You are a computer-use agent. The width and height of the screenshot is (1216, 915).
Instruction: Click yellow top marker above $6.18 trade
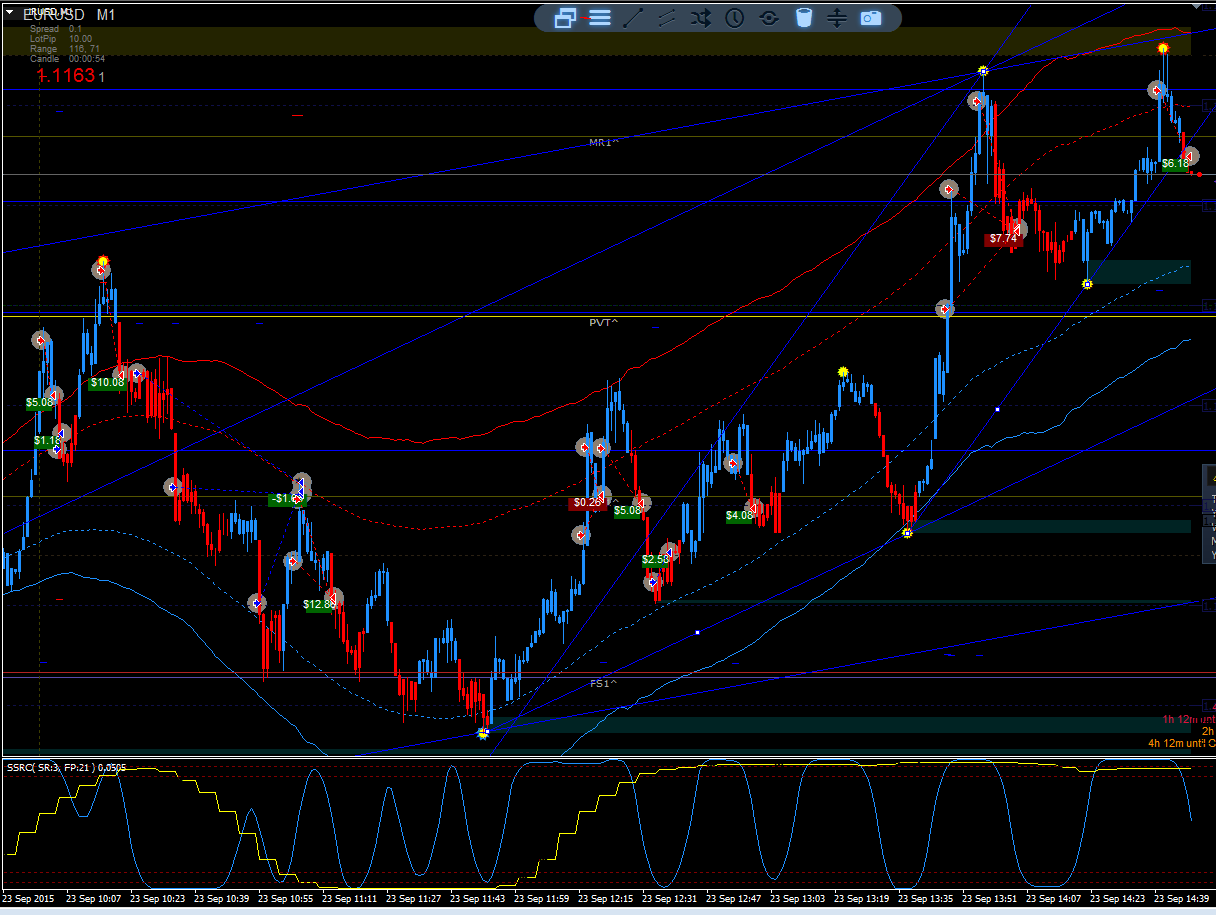(1163, 48)
